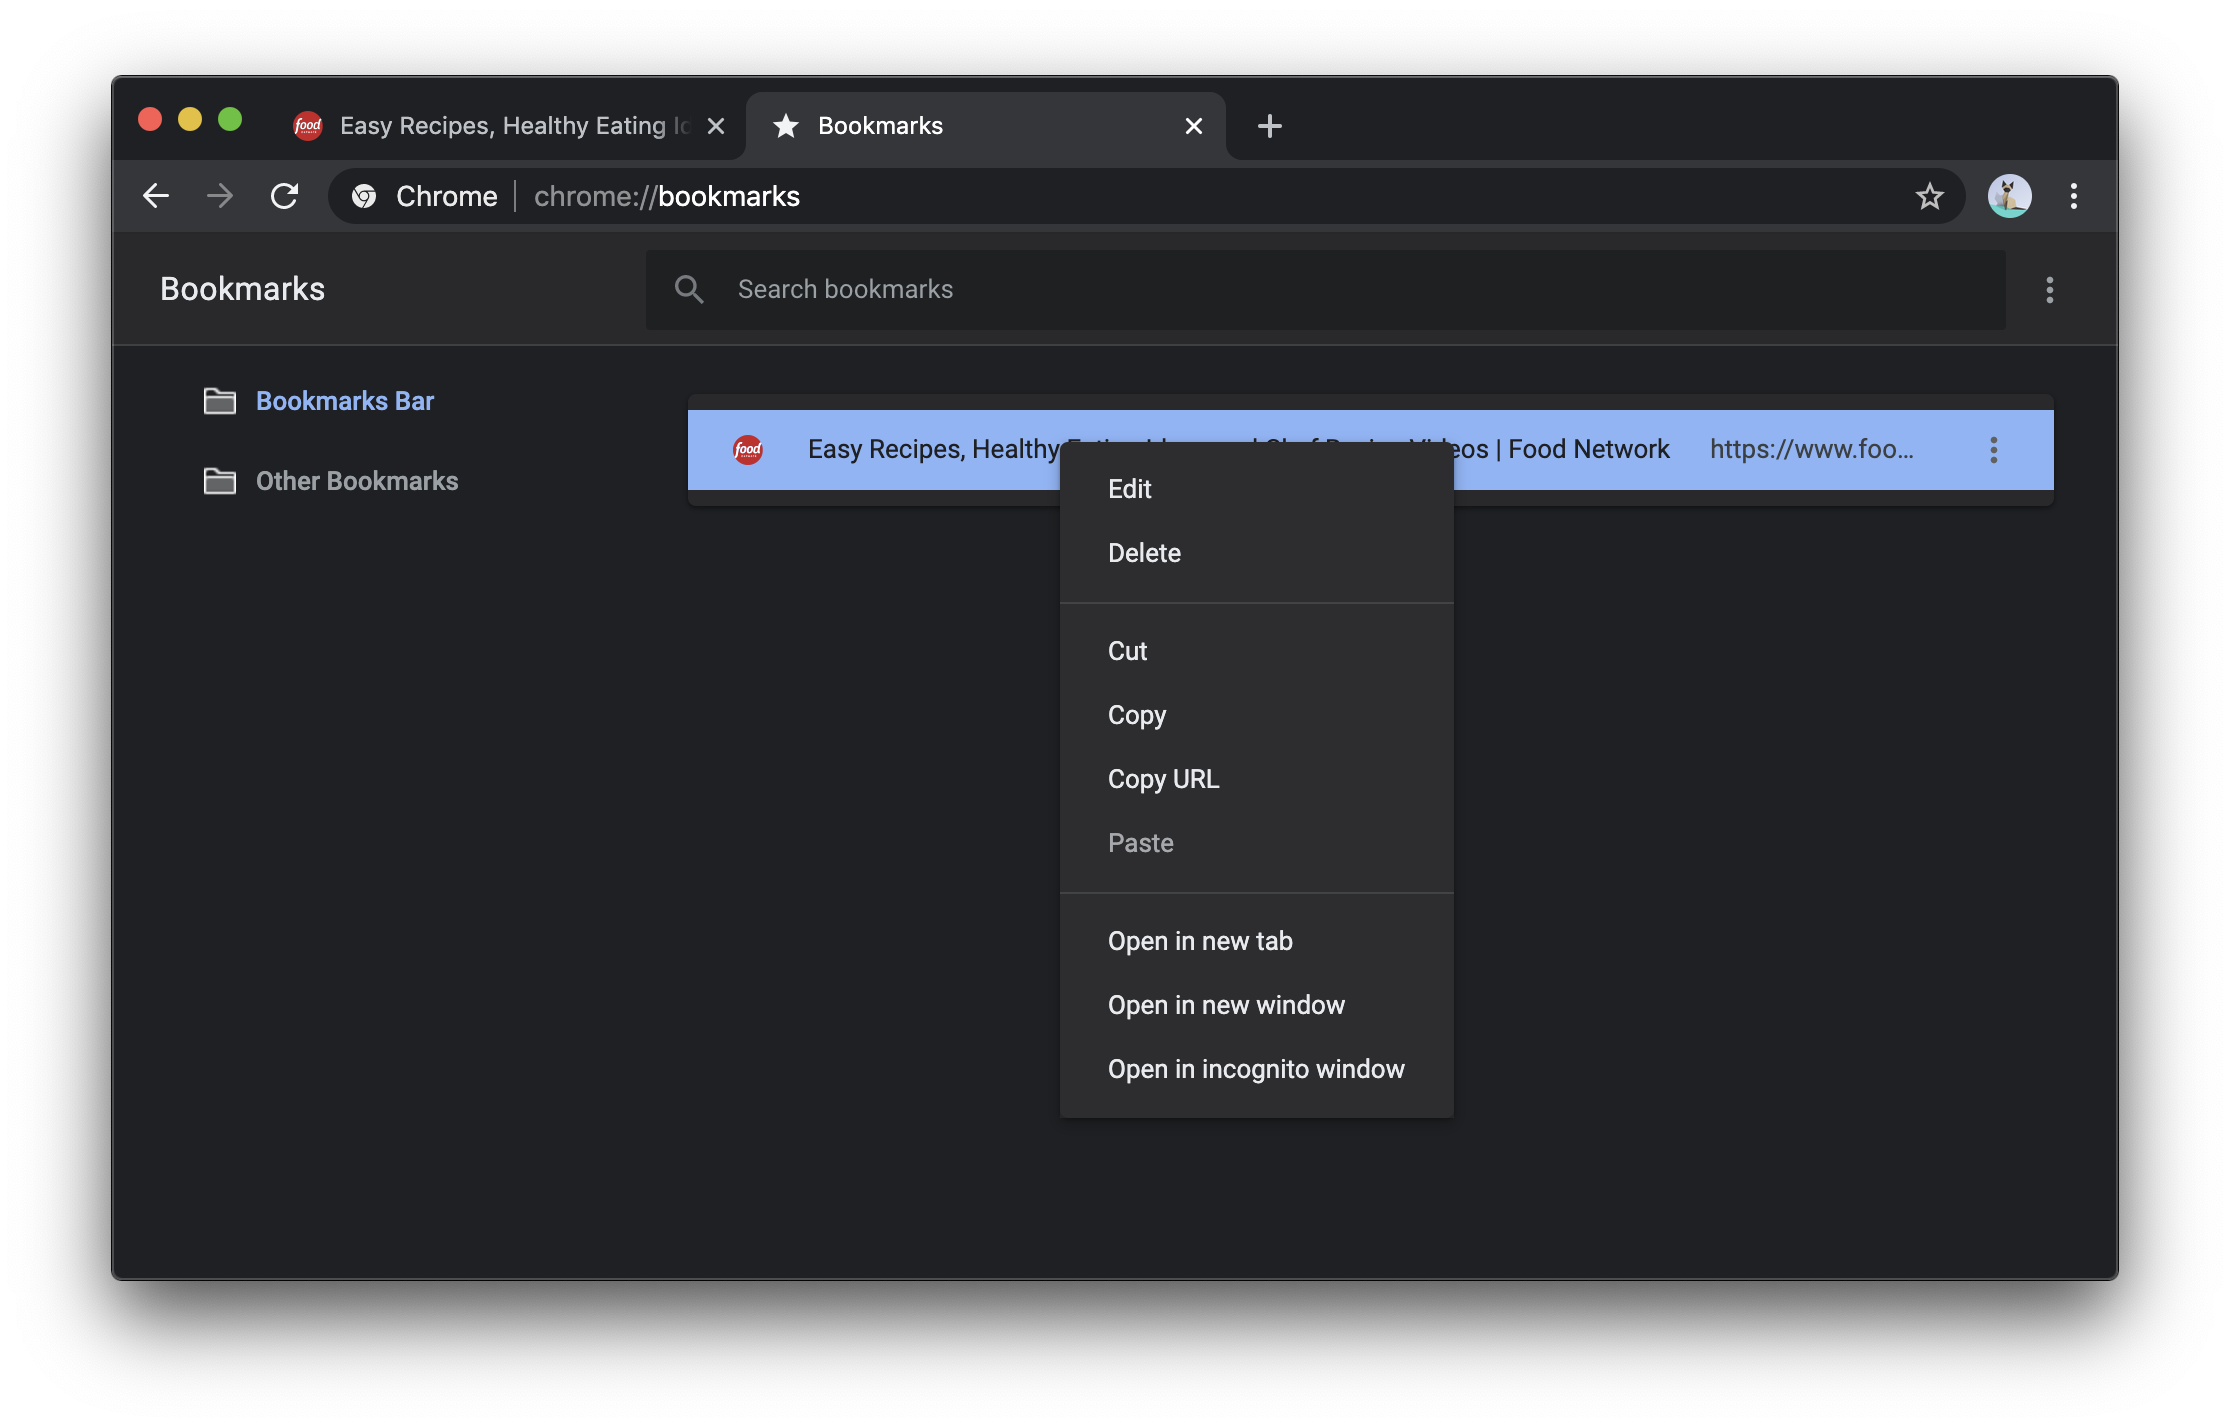The height and width of the screenshot is (1428, 2230).
Task: Reload the bookmarks page
Action: [x=285, y=196]
